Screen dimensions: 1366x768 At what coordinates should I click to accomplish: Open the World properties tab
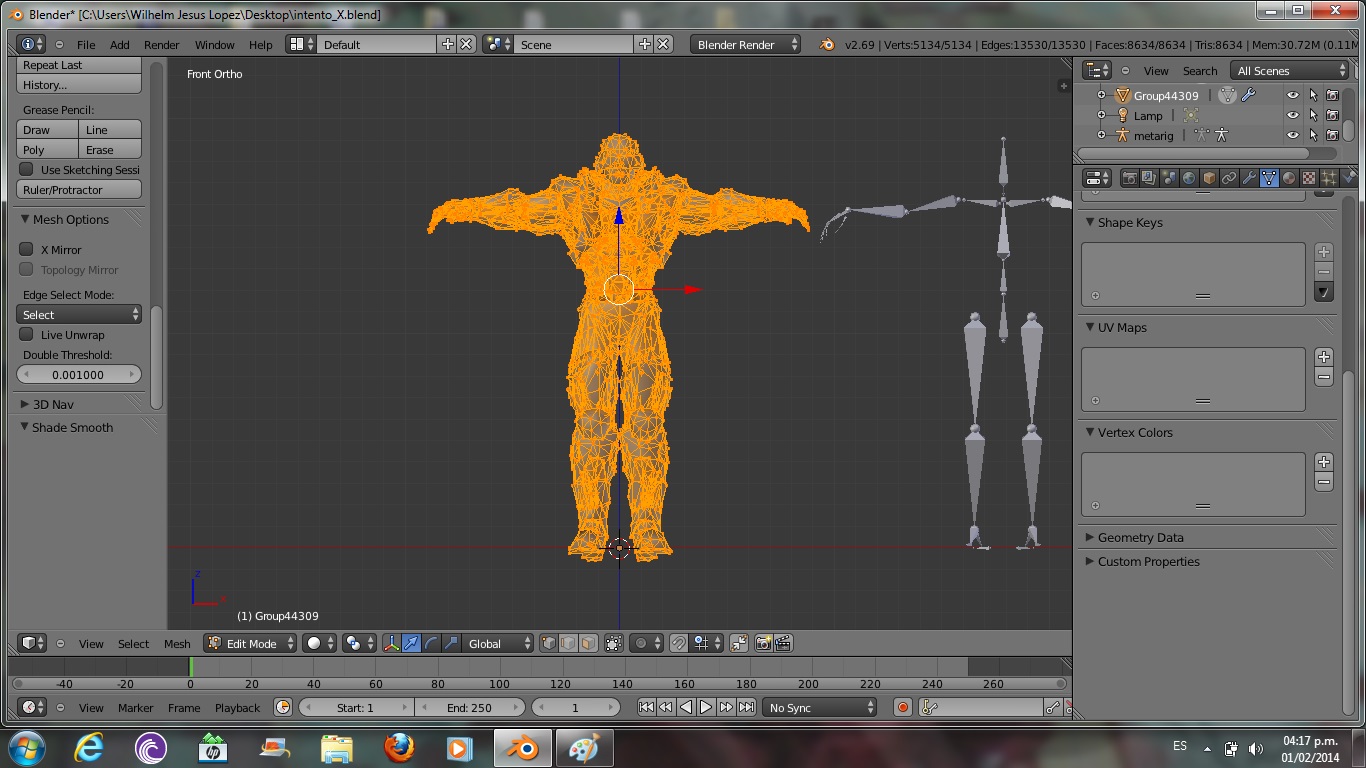click(1189, 178)
